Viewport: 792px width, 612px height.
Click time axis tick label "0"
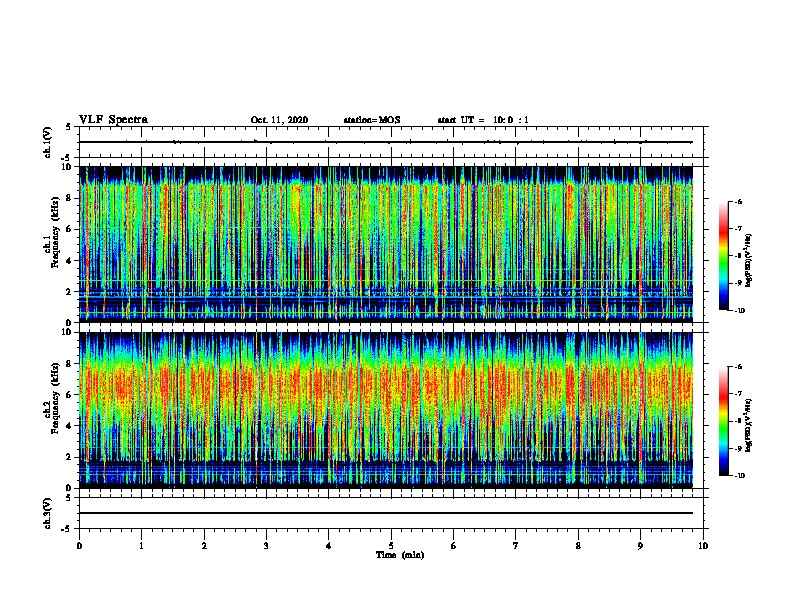coord(79,545)
